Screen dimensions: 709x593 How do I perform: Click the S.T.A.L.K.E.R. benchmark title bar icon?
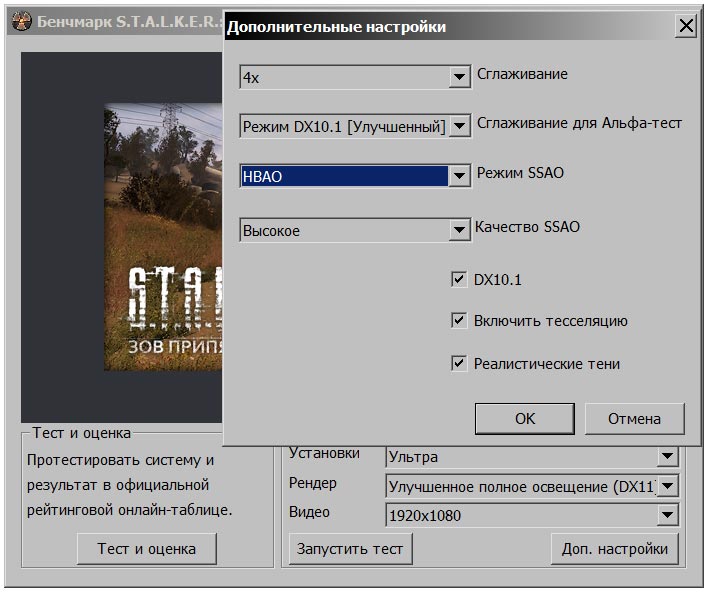click(18, 22)
